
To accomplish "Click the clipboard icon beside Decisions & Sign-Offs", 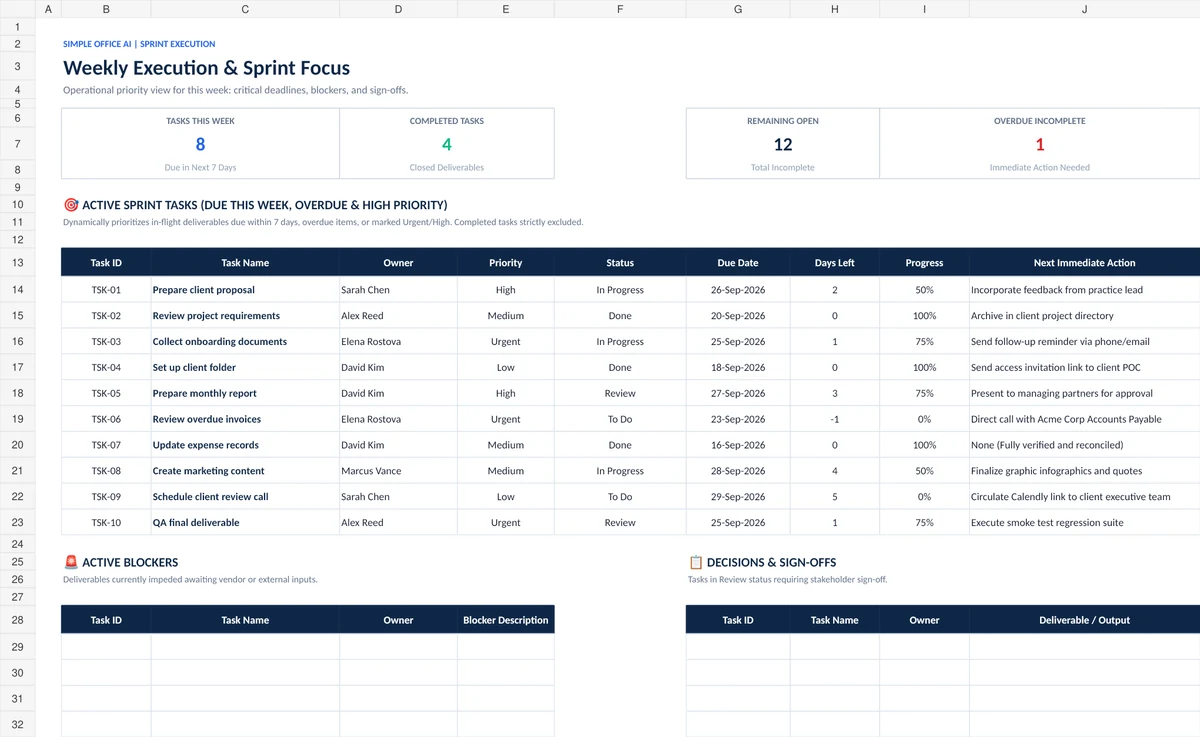I will tap(696, 563).
